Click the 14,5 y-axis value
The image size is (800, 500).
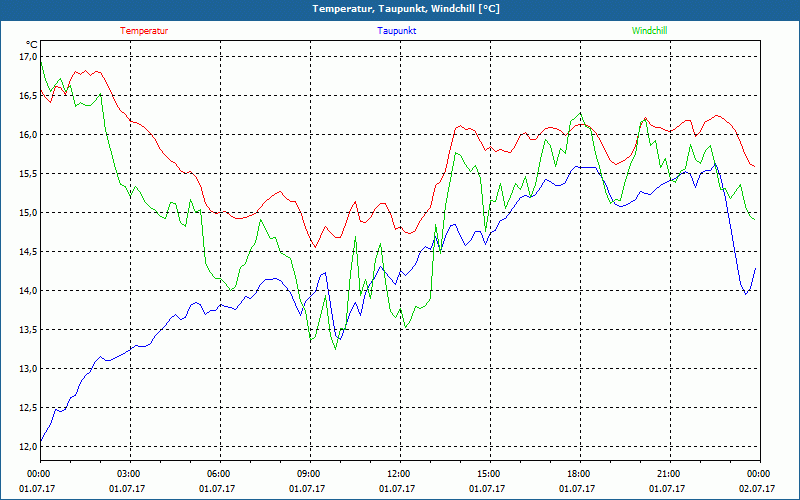[x=28, y=252]
